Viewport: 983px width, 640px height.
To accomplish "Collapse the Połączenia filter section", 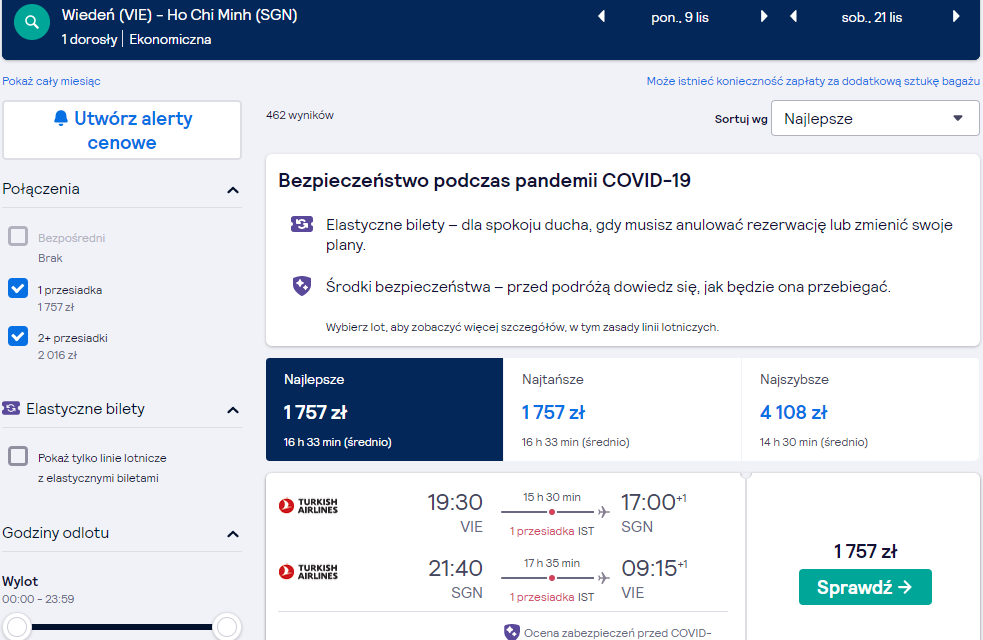I will pyautogui.click(x=233, y=190).
